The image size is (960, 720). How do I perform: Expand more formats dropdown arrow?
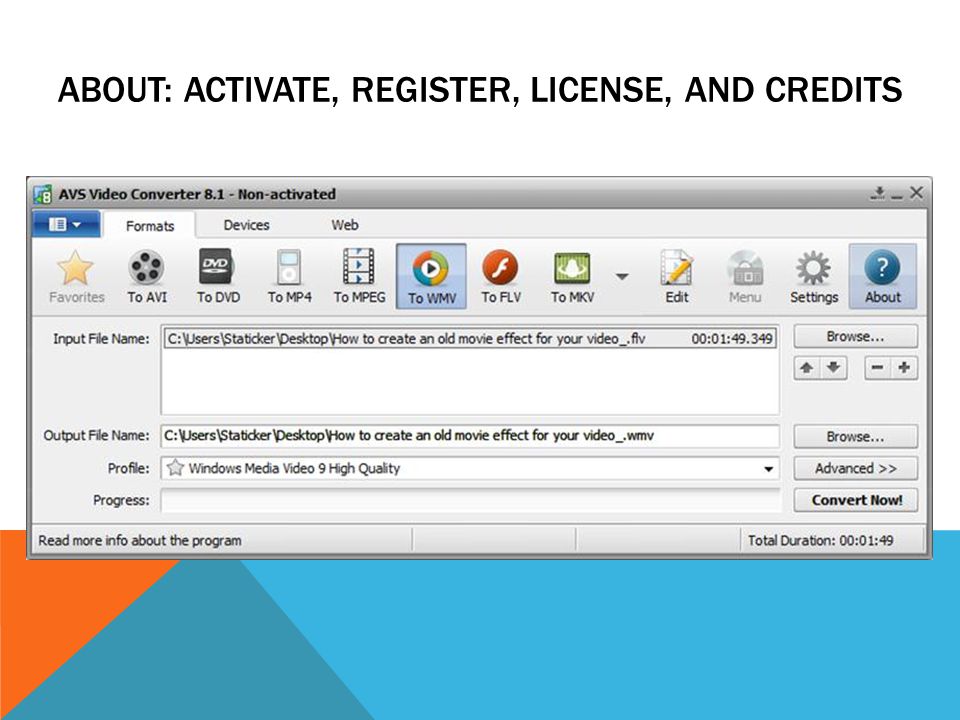coord(622,277)
